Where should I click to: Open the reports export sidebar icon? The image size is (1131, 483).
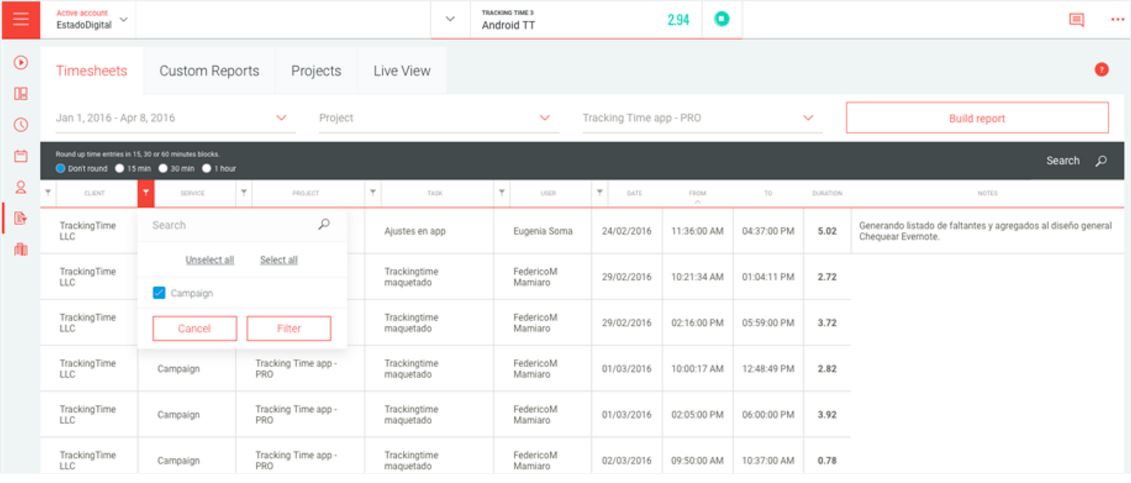pos(21,218)
